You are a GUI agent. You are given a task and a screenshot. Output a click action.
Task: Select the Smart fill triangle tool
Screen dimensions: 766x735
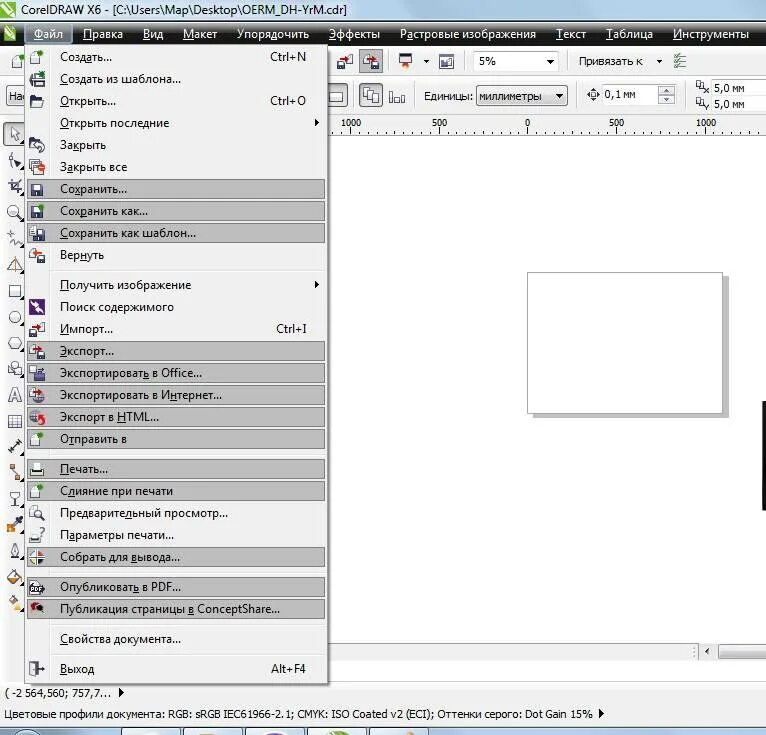(x=14, y=265)
